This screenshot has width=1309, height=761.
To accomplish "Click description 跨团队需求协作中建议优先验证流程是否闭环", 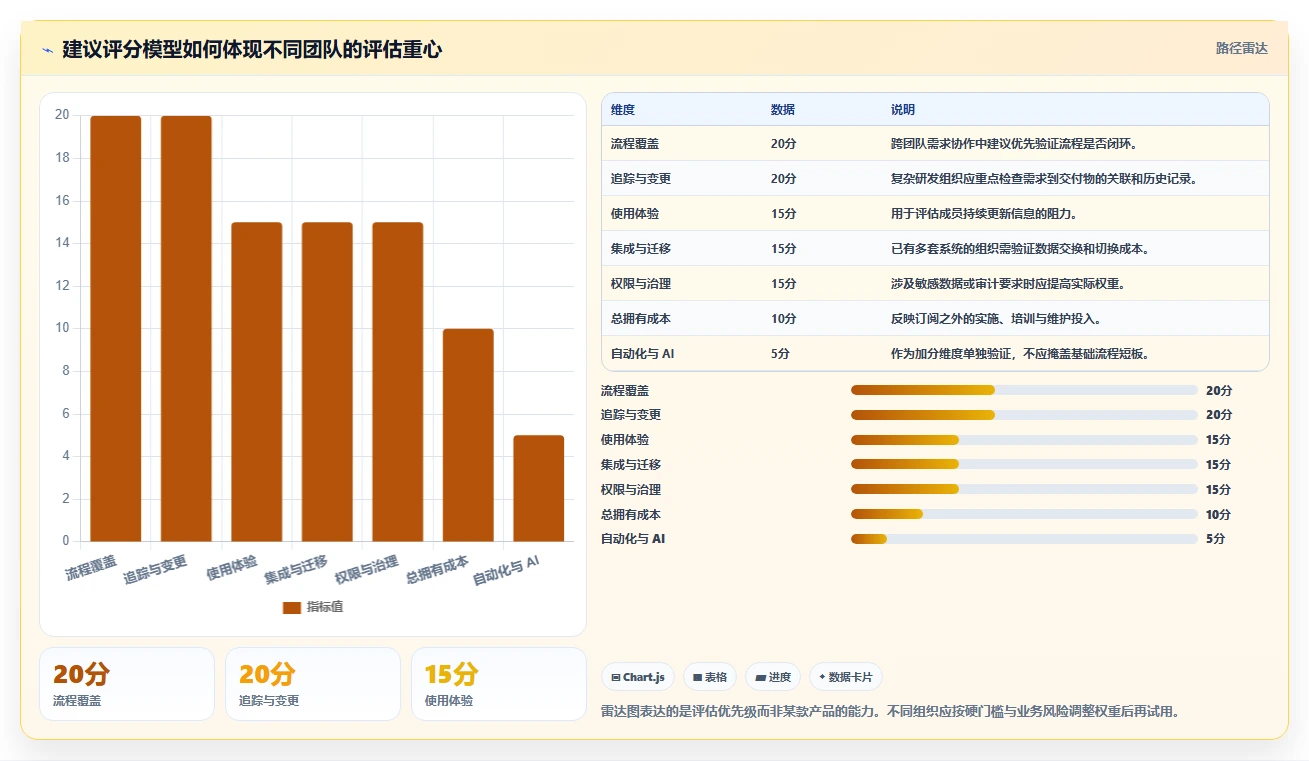I will (x=1014, y=144).
